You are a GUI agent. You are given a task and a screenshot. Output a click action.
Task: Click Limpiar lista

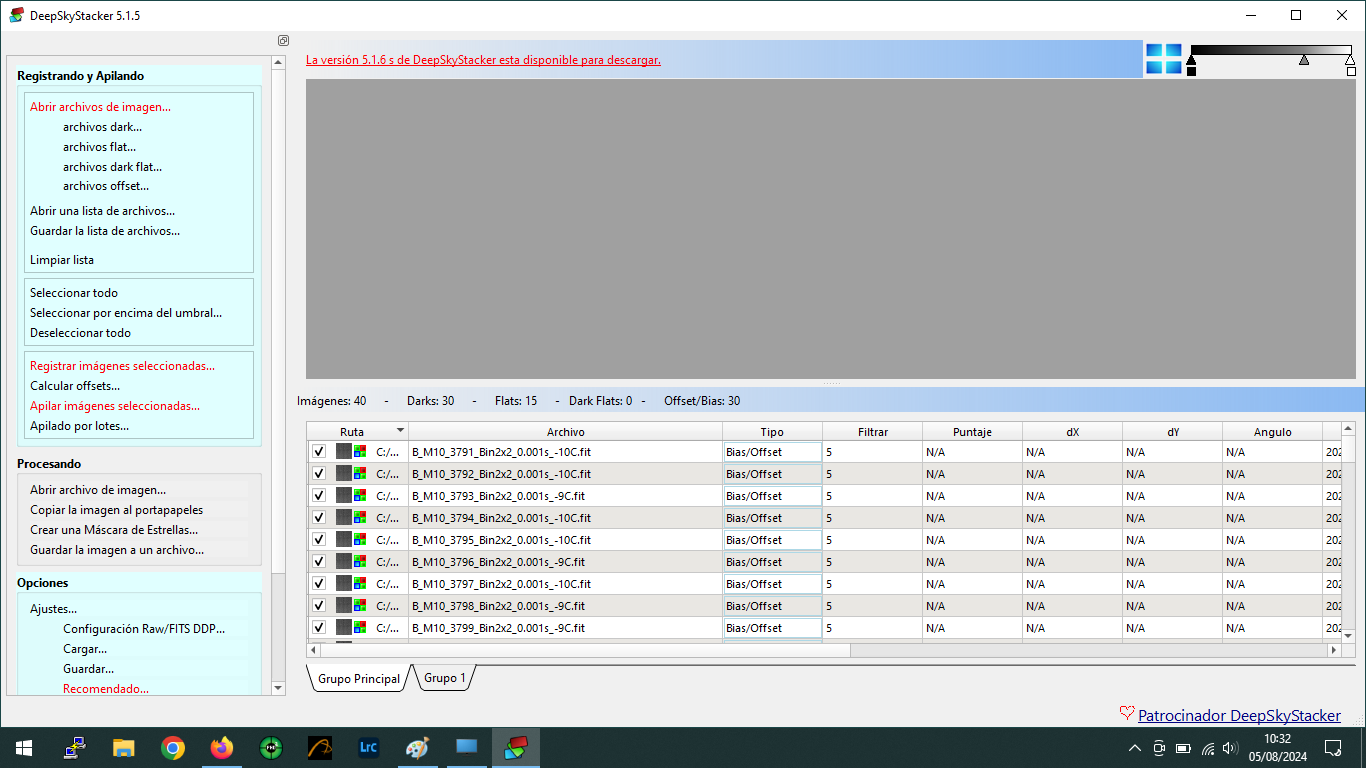pos(62,260)
